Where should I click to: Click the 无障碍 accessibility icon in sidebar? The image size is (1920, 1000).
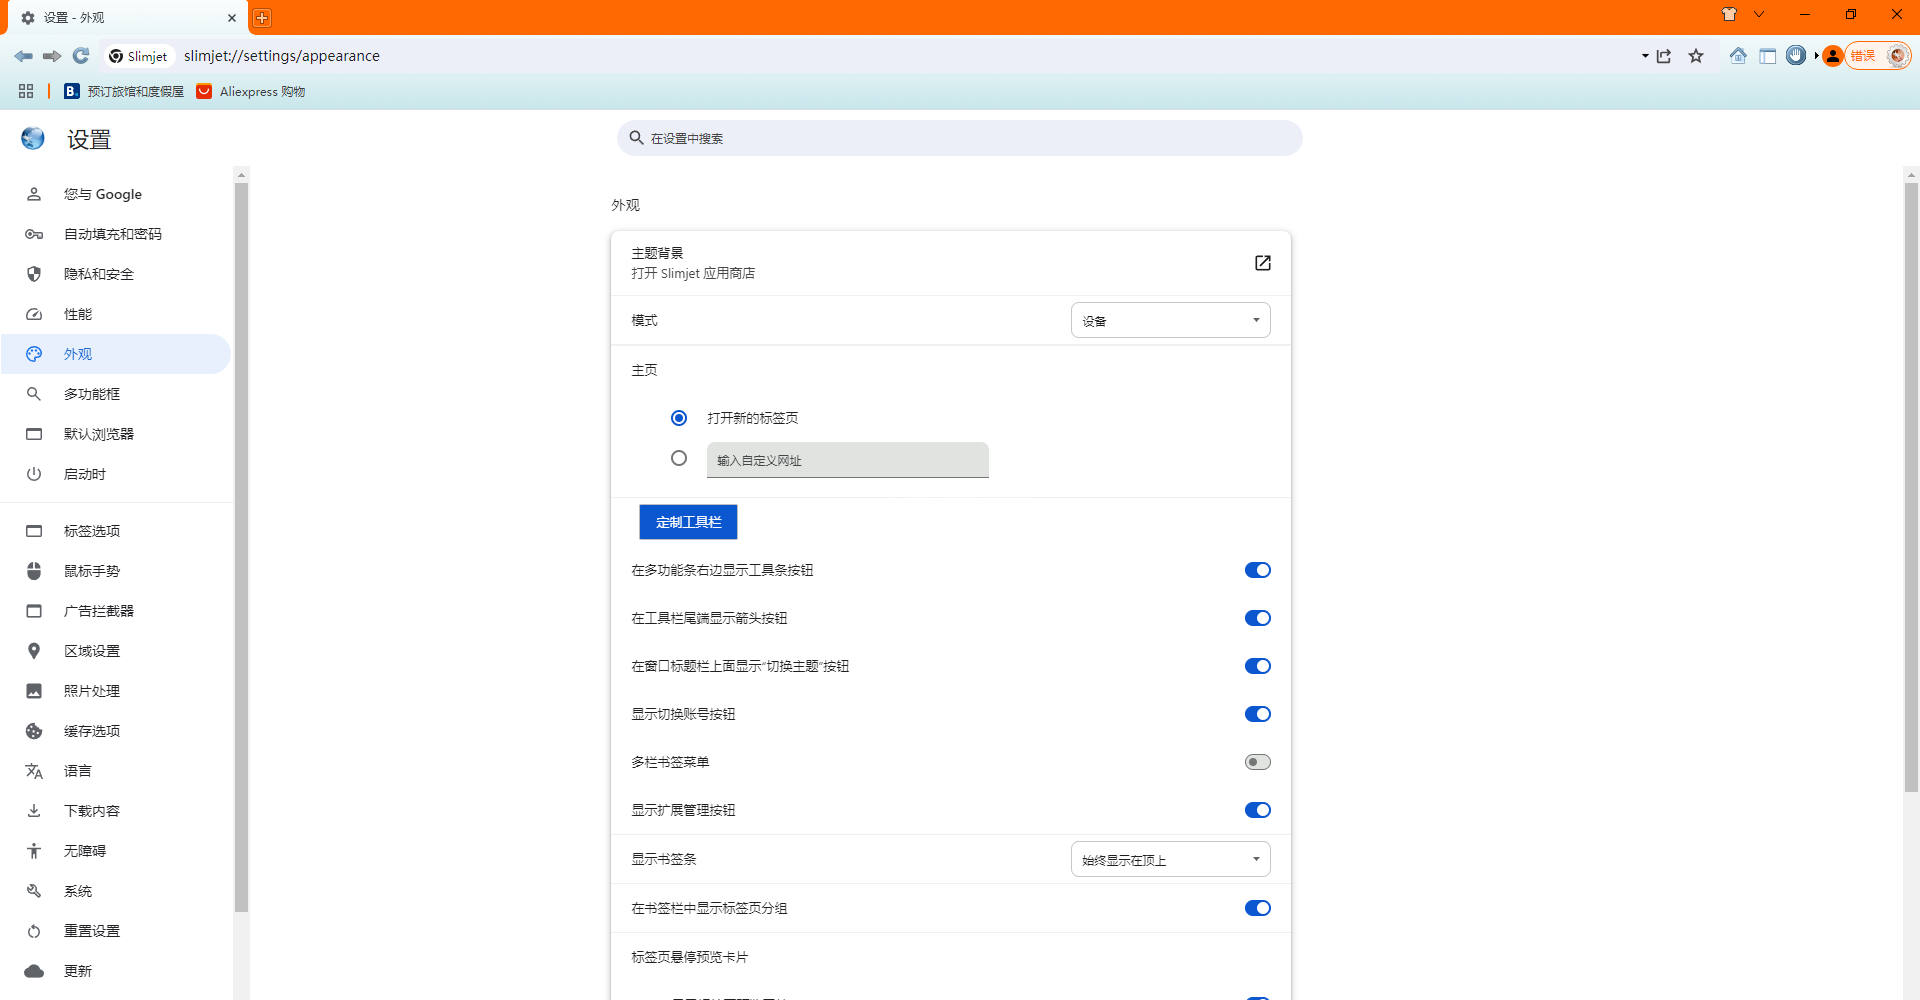click(34, 851)
